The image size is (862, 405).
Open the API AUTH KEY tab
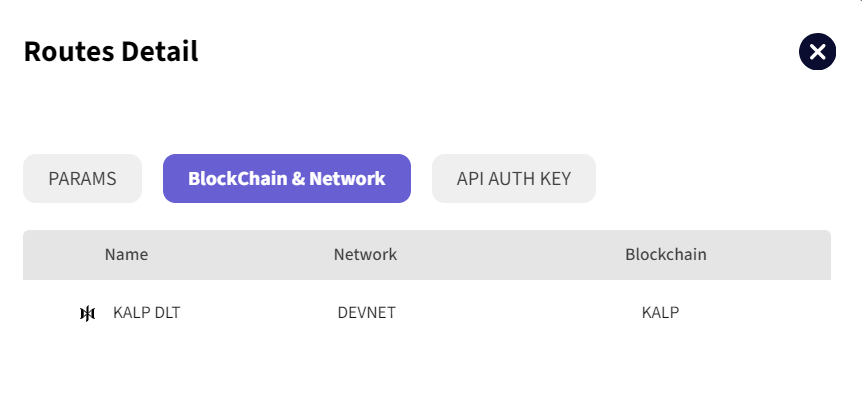pos(514,179)
